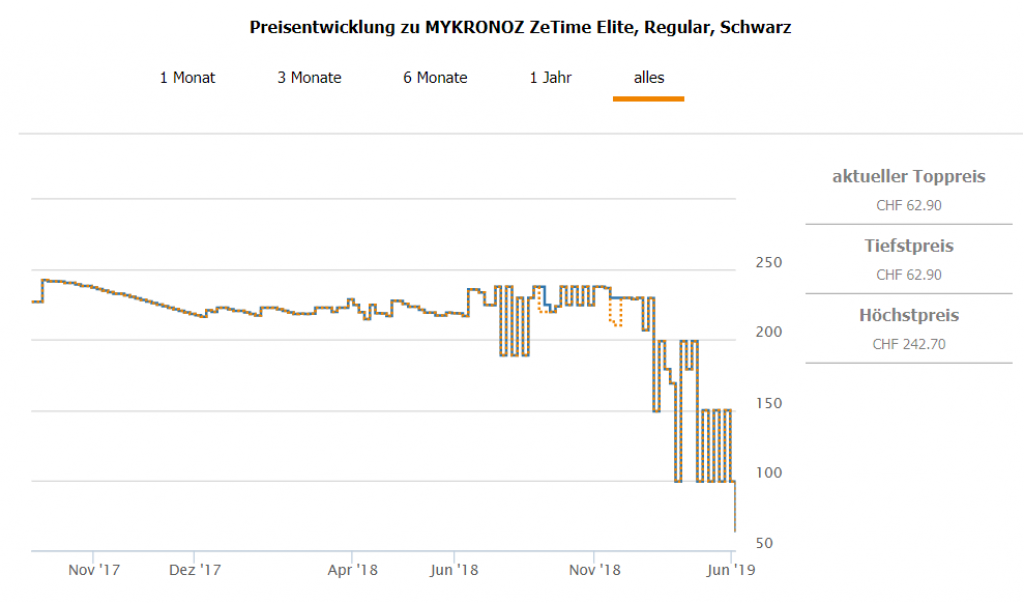The image size is (1024, 603).
Task: Show the "6 Monate" price history
Action: [x=435, y=78]
